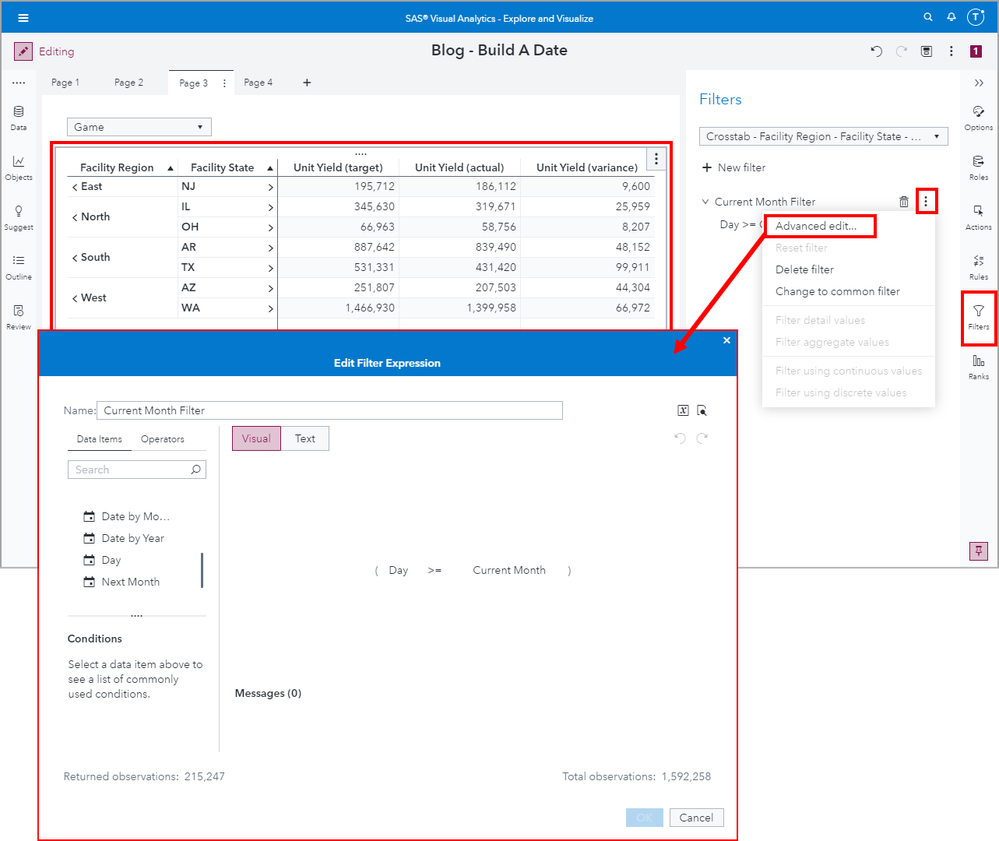Cancel the Edit Filter Expression dialog
Image resolution: width=999 pixels, height=841 pixels.
click(x=696, y=817)
